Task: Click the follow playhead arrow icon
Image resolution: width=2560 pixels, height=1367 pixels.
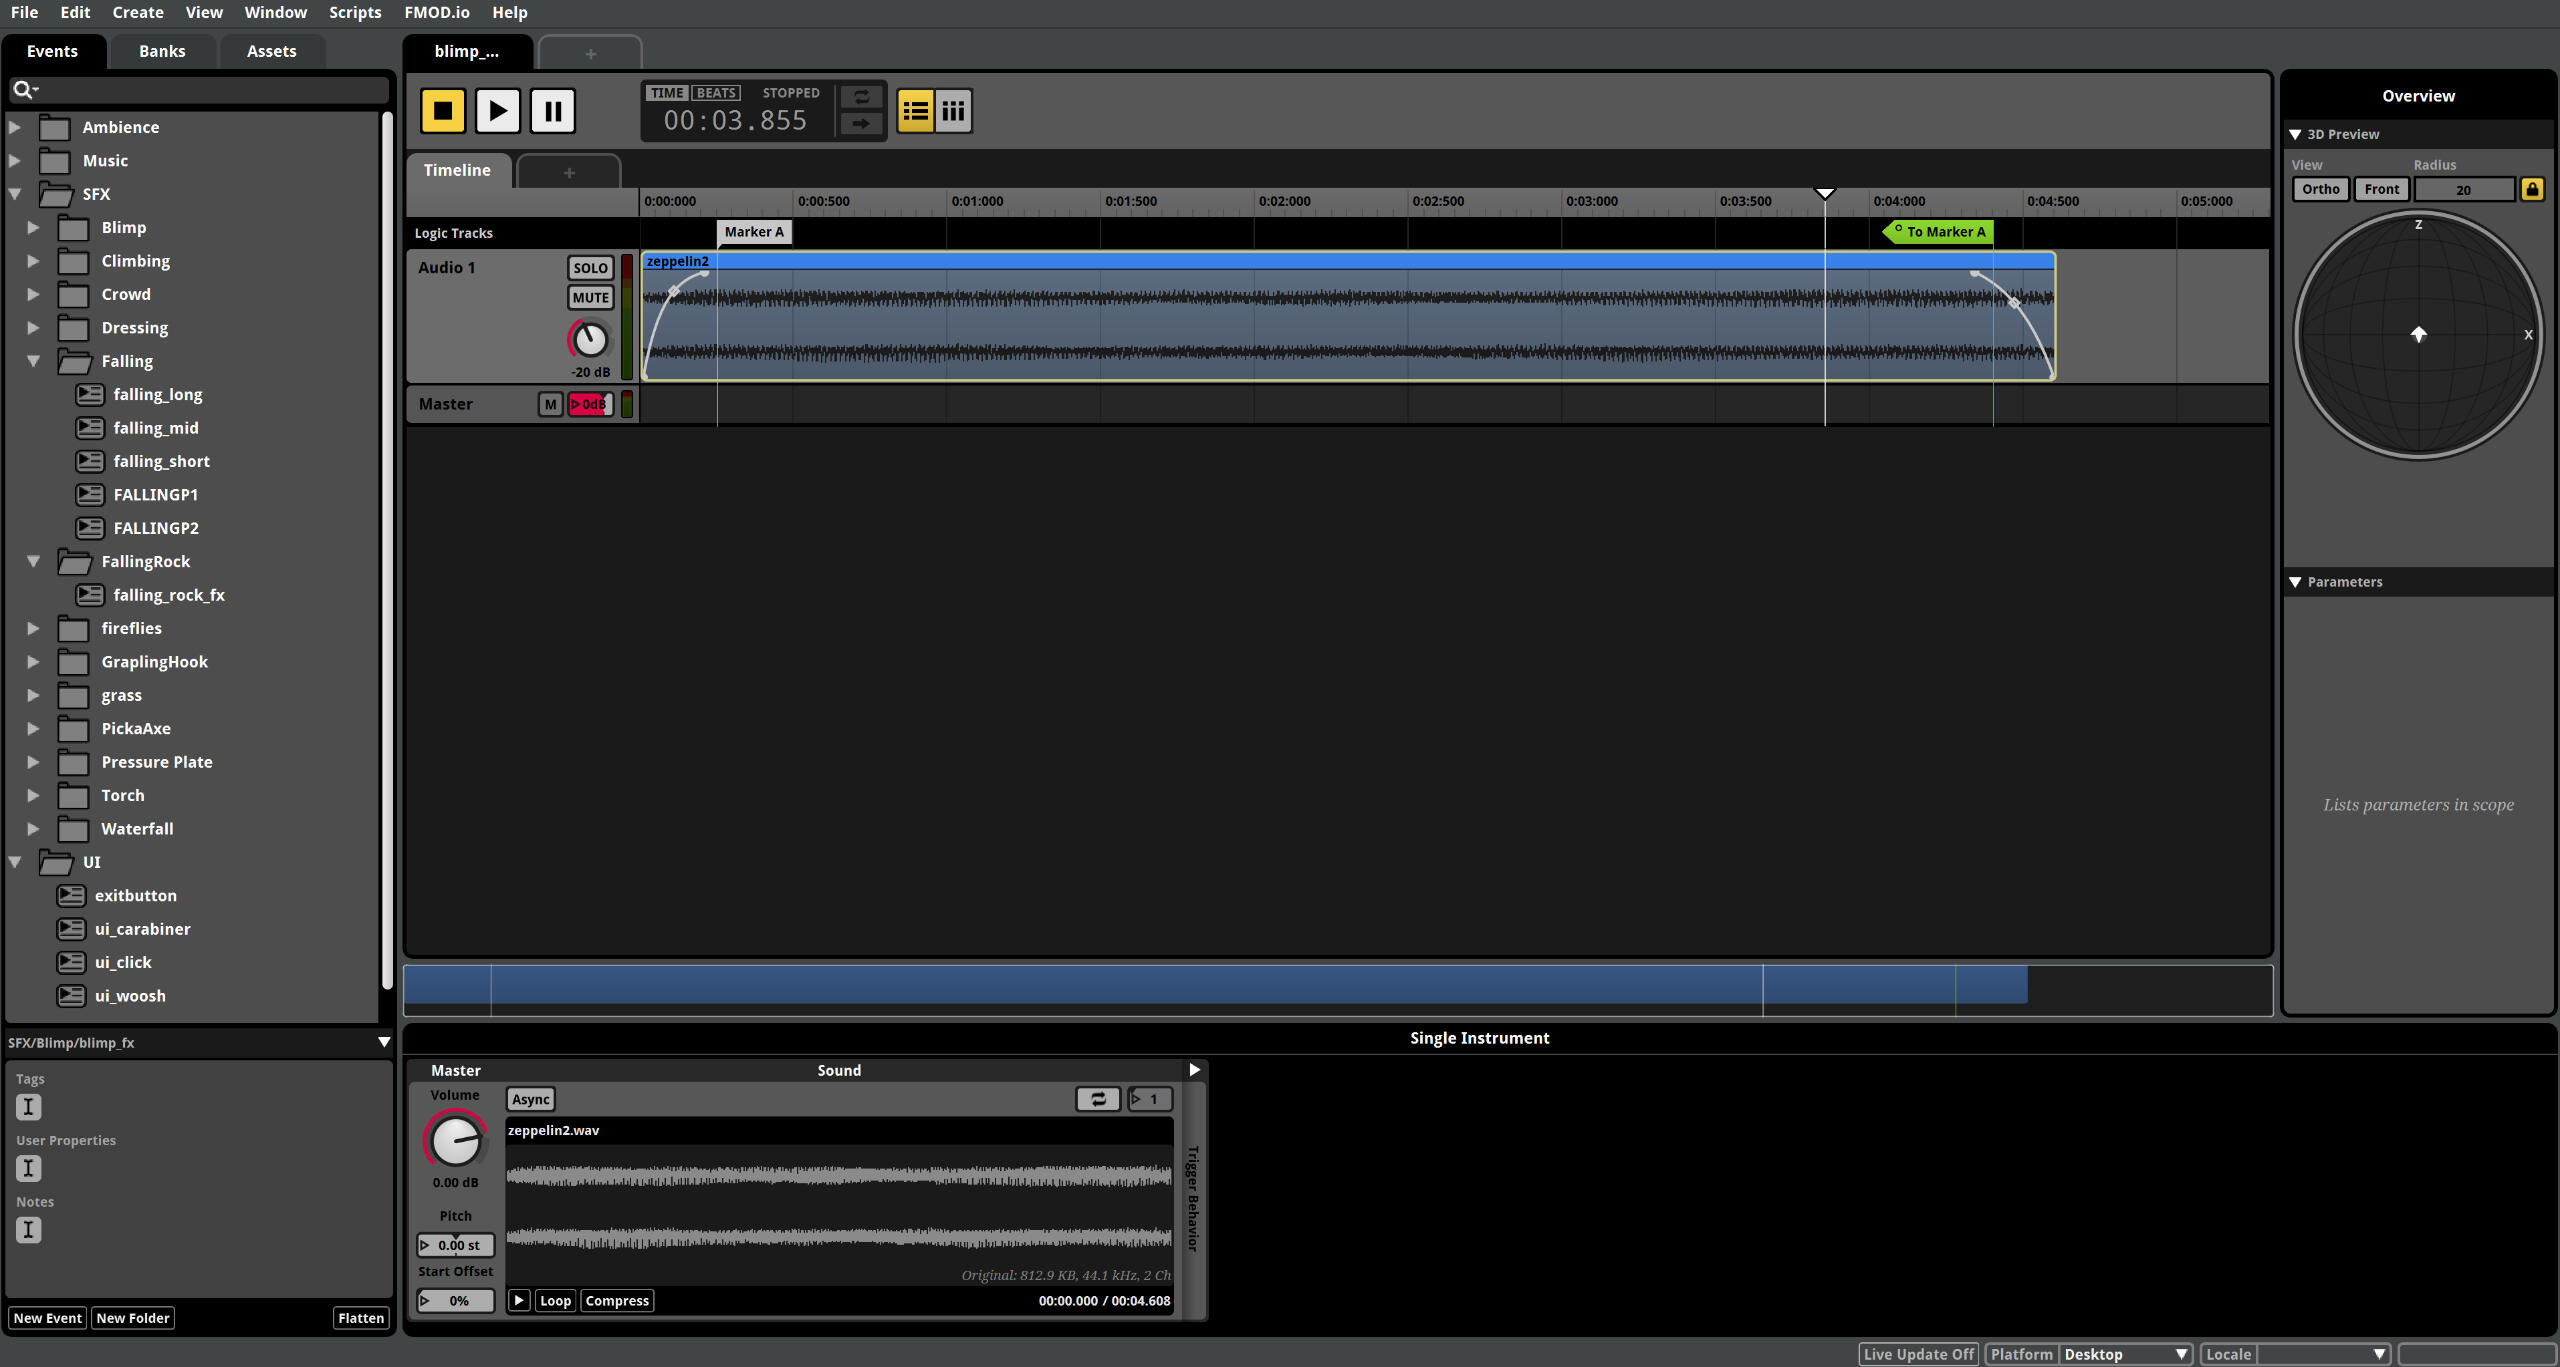Action: click(861, 126)
